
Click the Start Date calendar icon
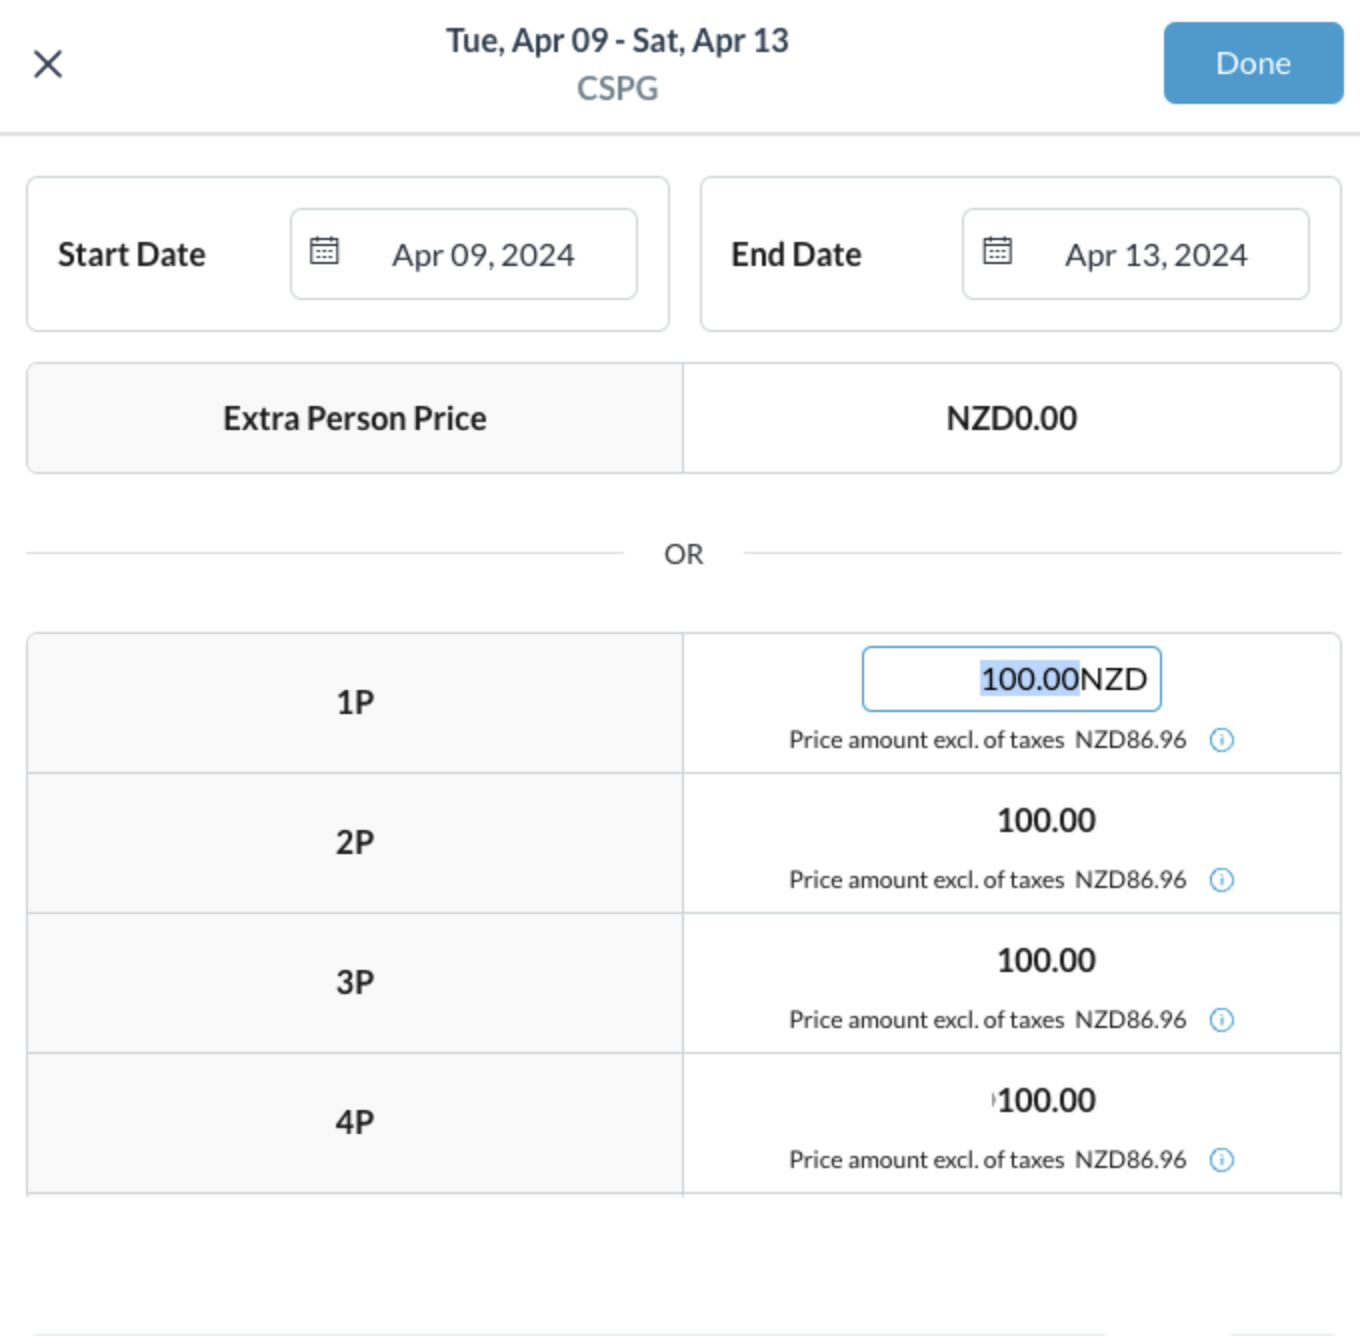point(324,250)
